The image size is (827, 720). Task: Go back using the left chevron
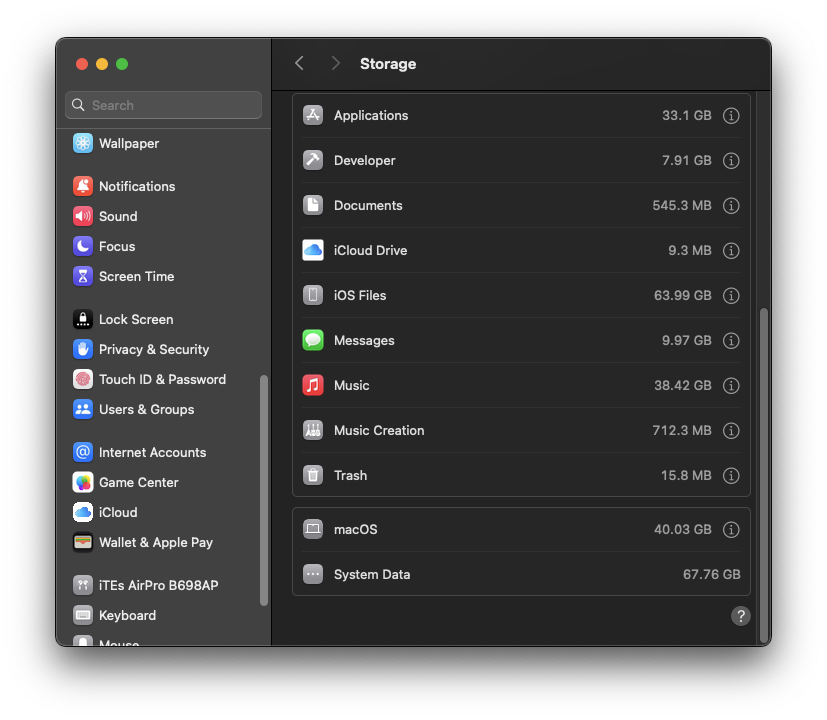coord(299,64)
